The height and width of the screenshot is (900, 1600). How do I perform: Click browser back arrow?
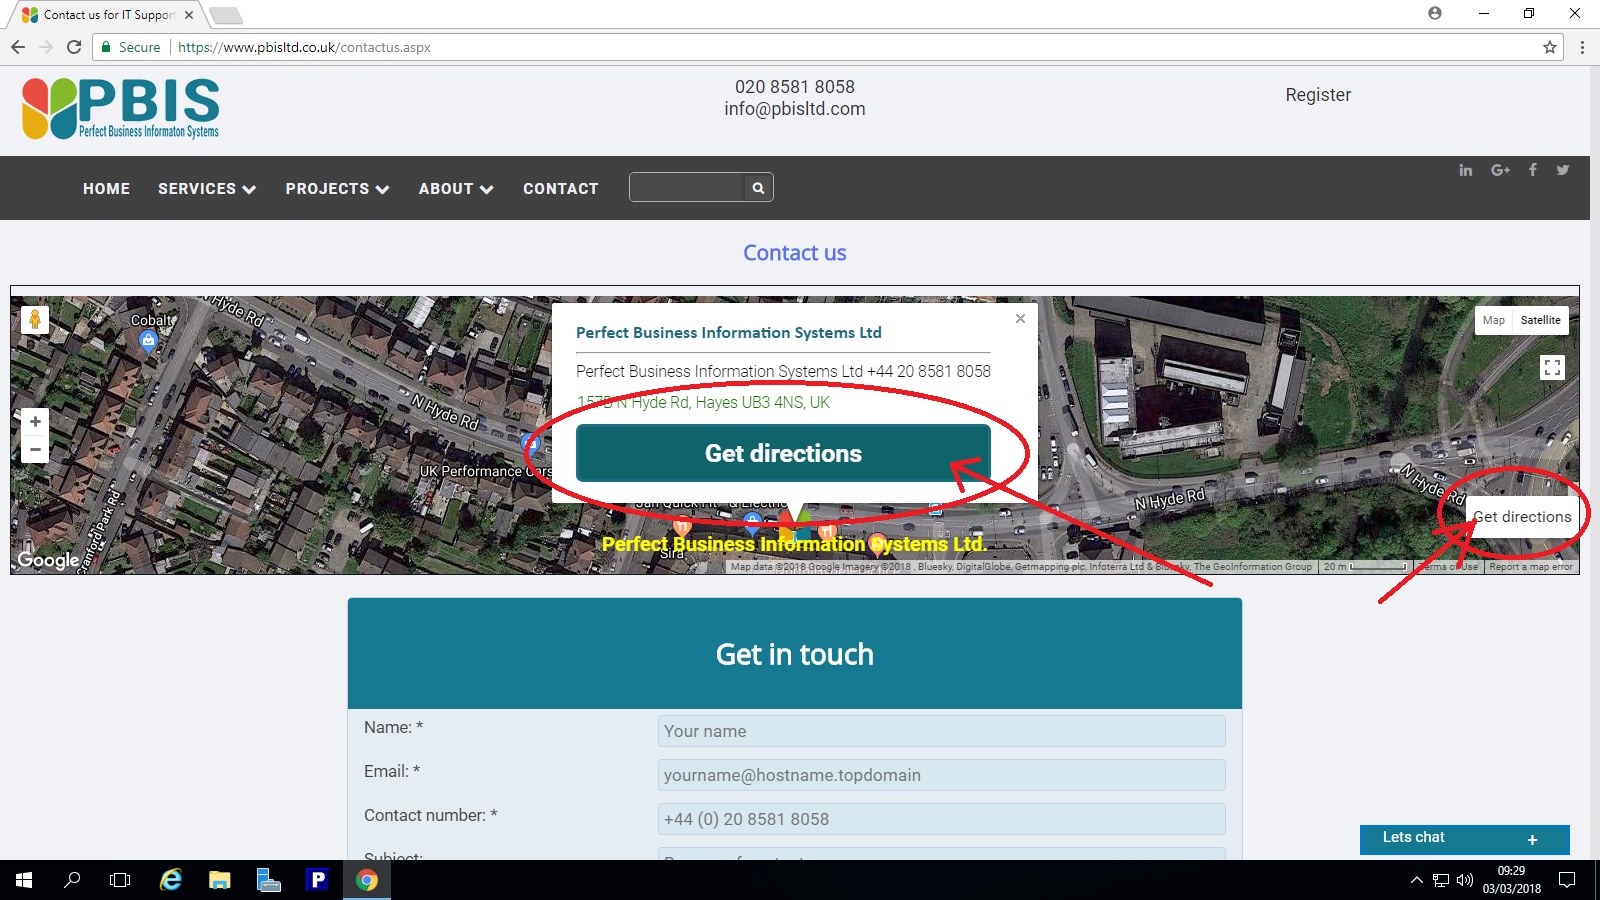18,47
